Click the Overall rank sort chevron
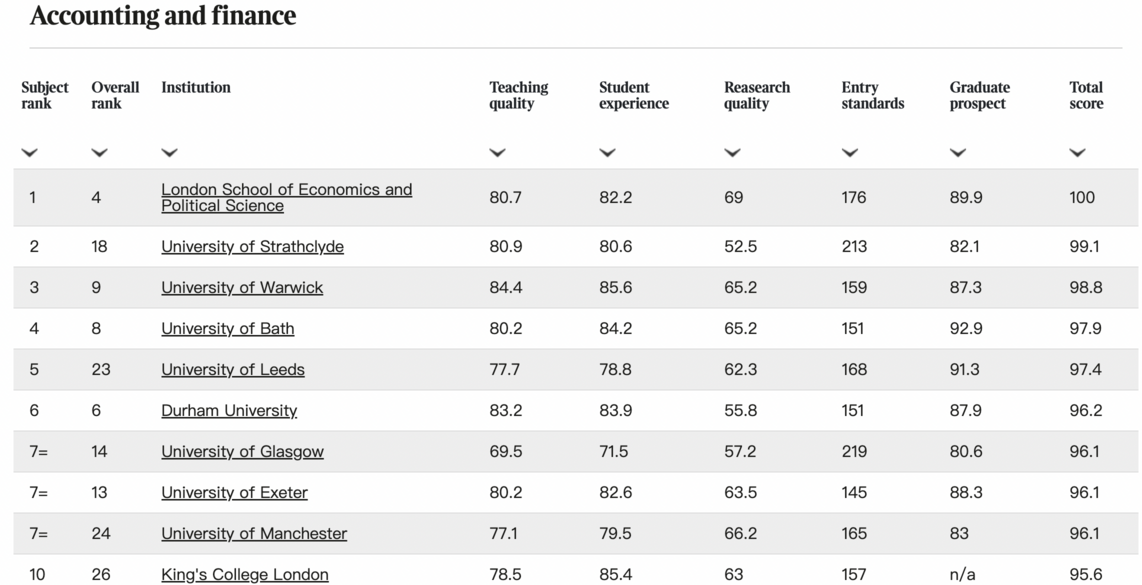Viewport: 1142px width, 585px height. 99,153
